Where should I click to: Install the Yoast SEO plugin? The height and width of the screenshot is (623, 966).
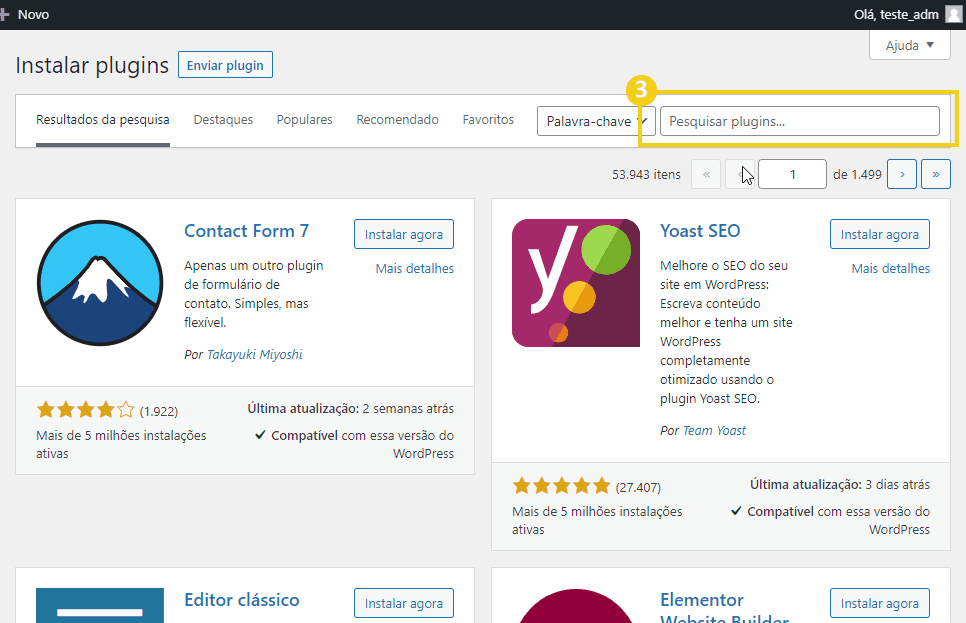(880, 234)
